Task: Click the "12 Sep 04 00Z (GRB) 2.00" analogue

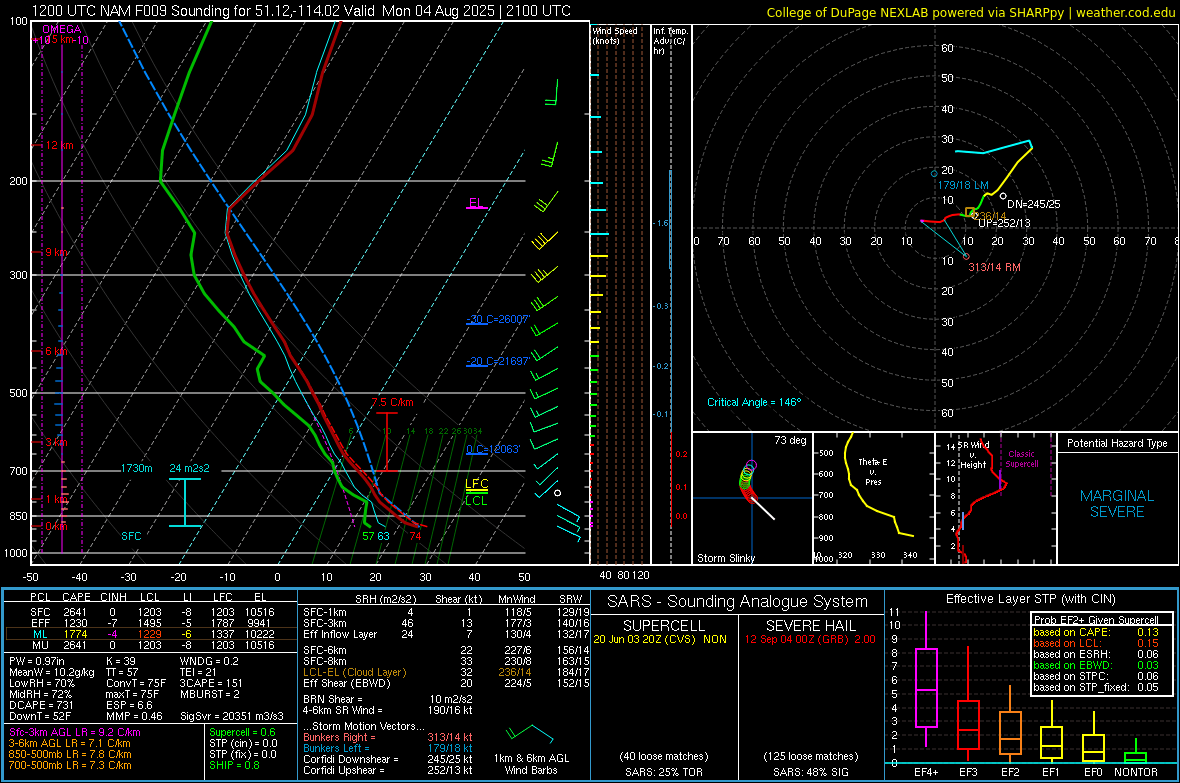Action: [x=810, y=639]
